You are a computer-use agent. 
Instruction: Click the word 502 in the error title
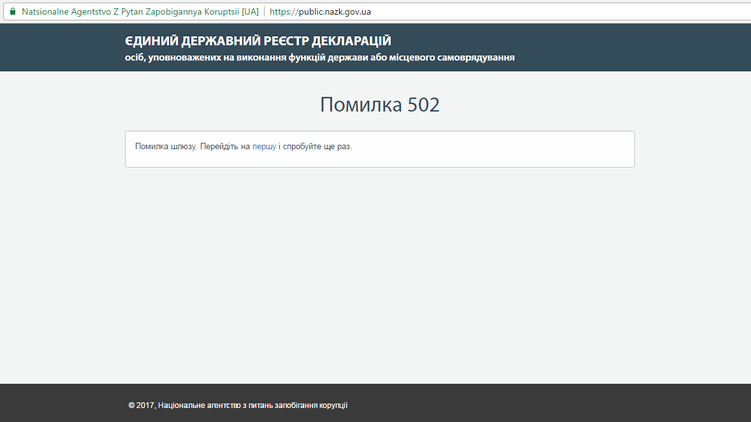coord(423,105)
